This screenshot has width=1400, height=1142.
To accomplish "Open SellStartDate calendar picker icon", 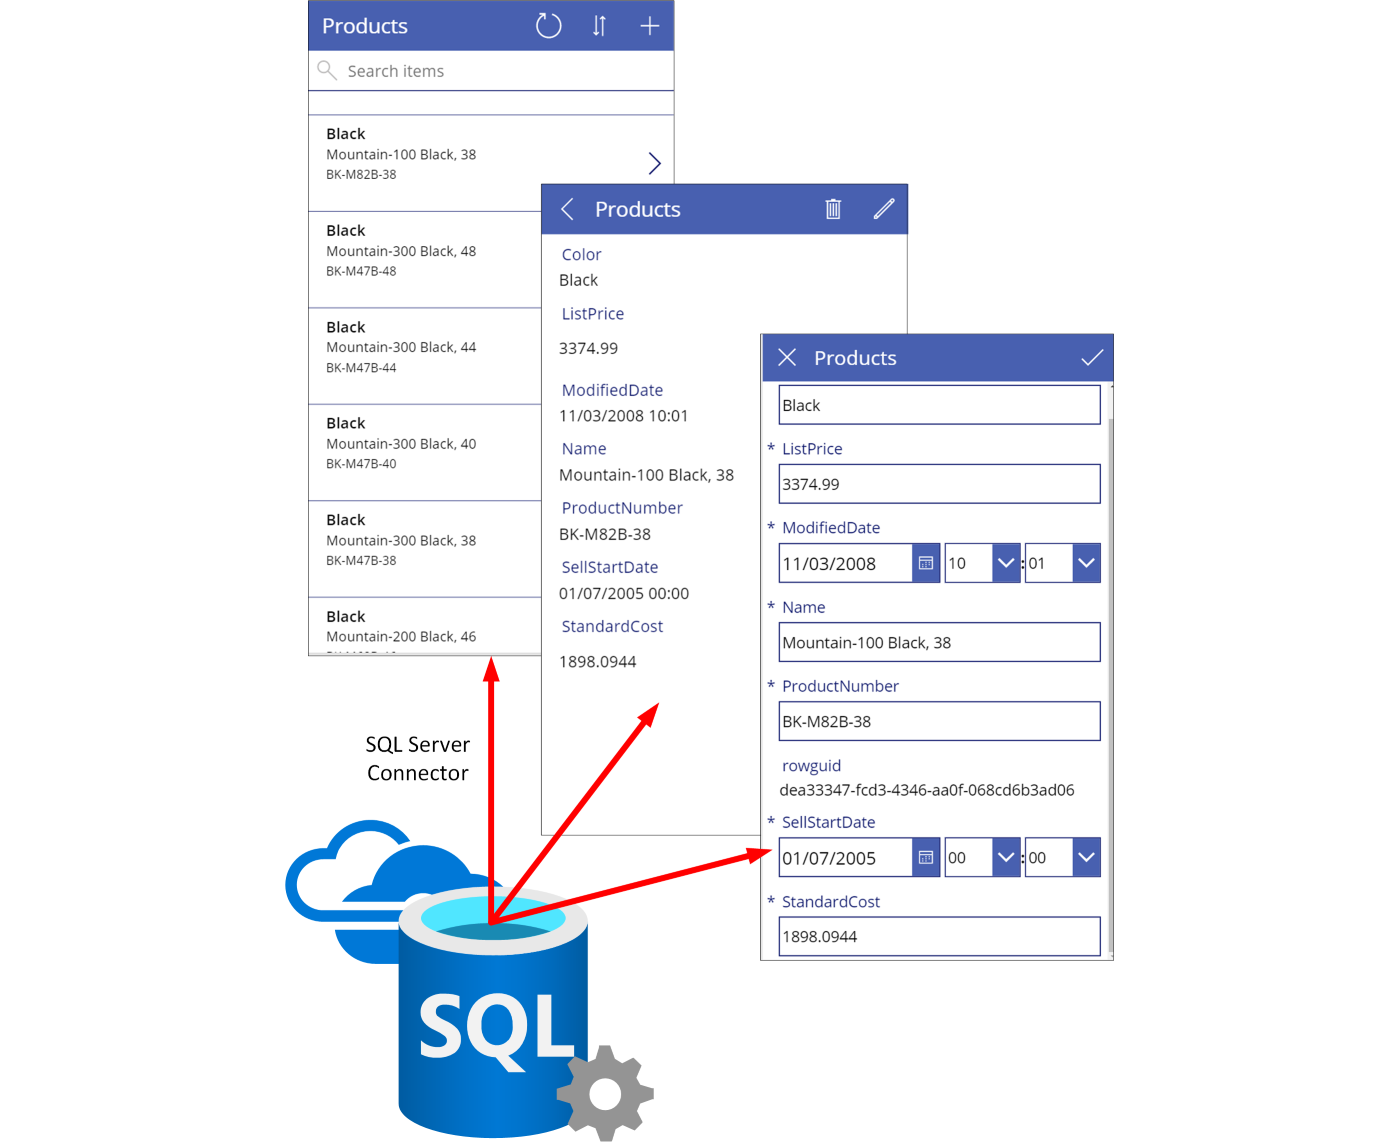I will [926, 857].
